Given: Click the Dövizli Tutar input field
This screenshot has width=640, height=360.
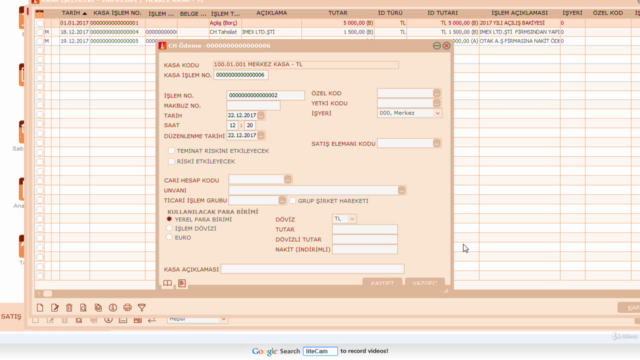Looking at the screenshot, I should point(365,239).
